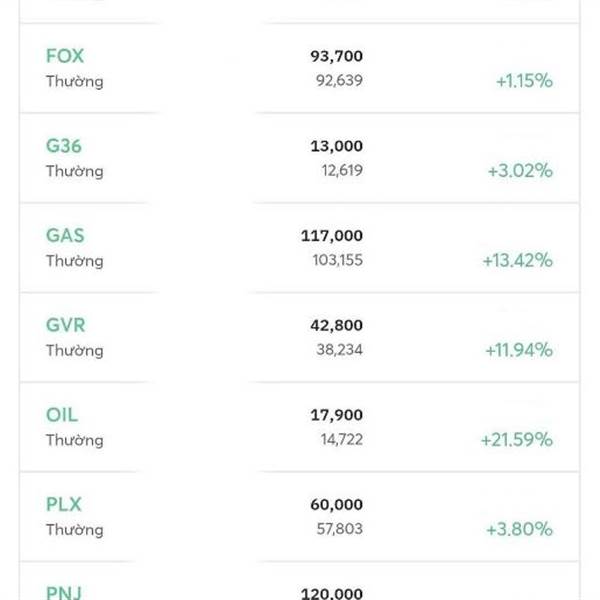Click FOX gain of +1.15%
Image resolution: width=600 pixels, height=600 pixels.
pos(524,81)
